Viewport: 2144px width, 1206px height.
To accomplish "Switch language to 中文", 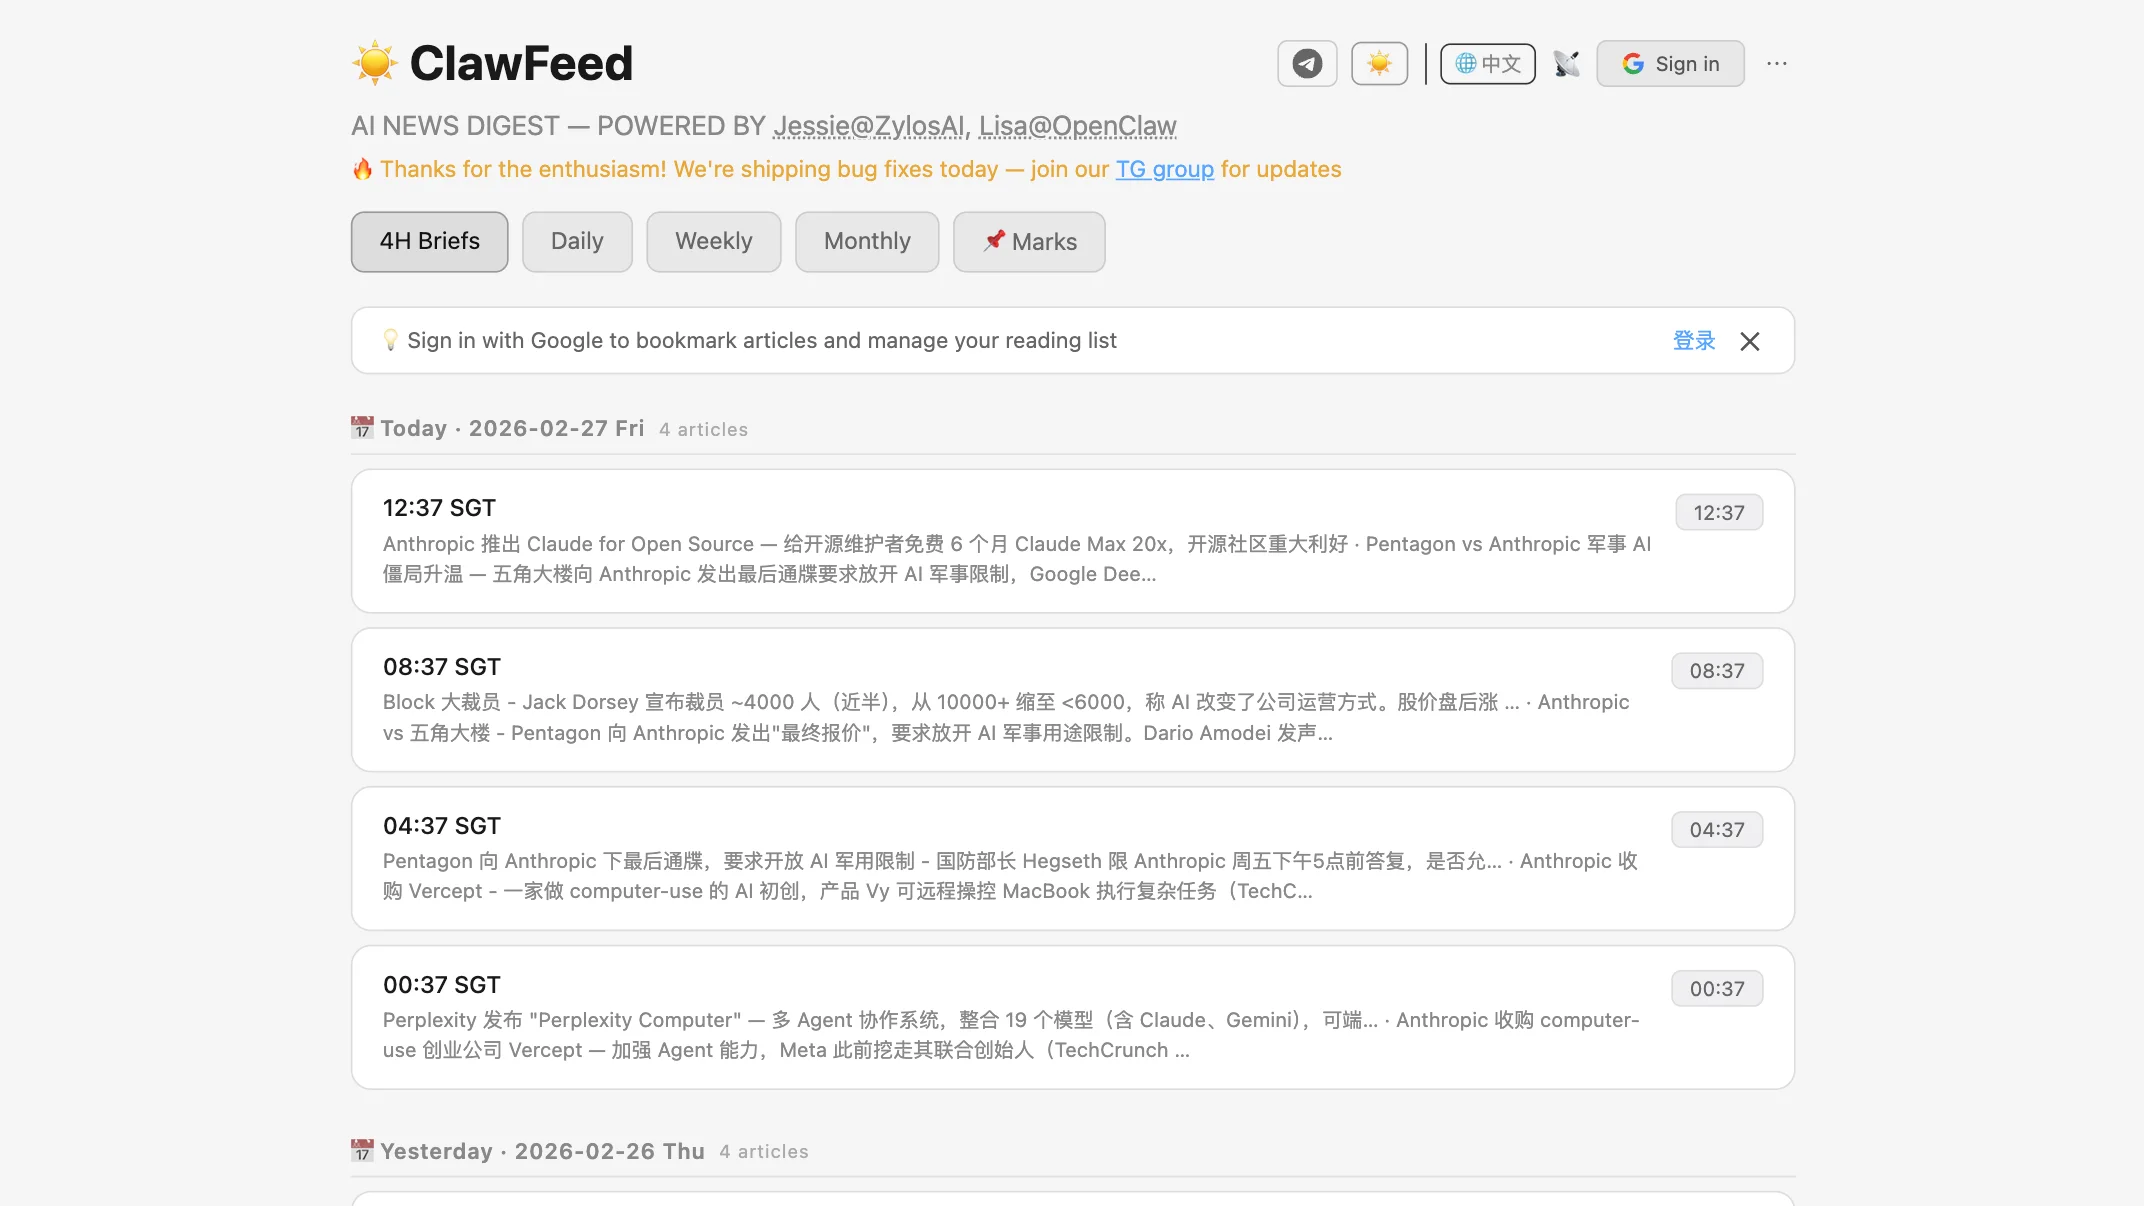I will tap(1487, 63).
